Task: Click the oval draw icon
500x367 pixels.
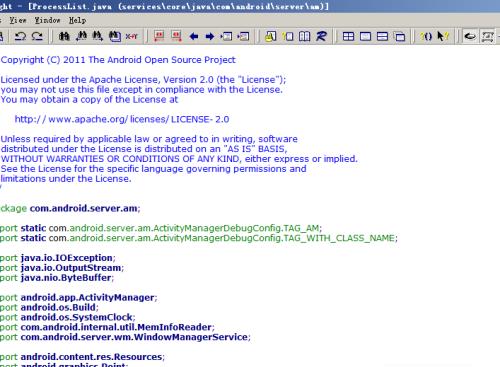Action: (x=470, y=36)
